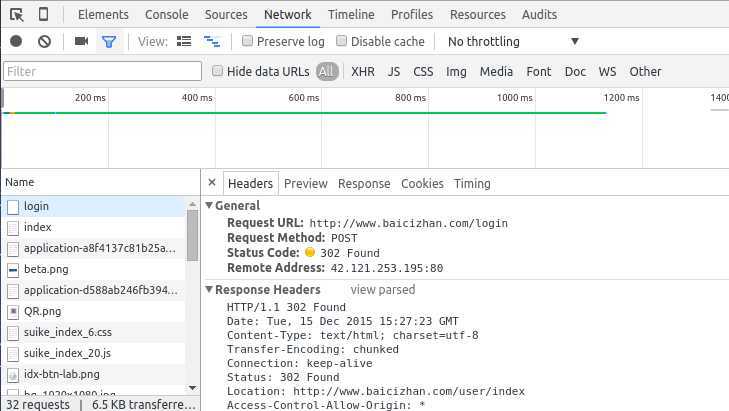729x411 pixels.
Task: Switch to the Cookies tab
Action: coord(422,184)
